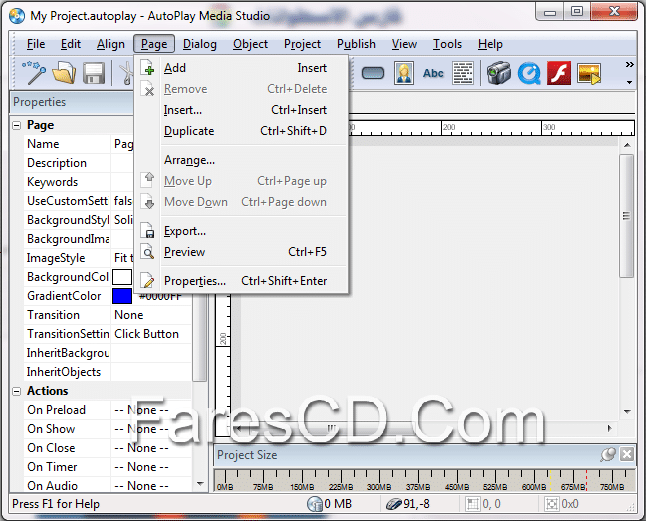Select the Description property row
The height and width of the screenshot is (521, 646).
(x=78, y=163)
